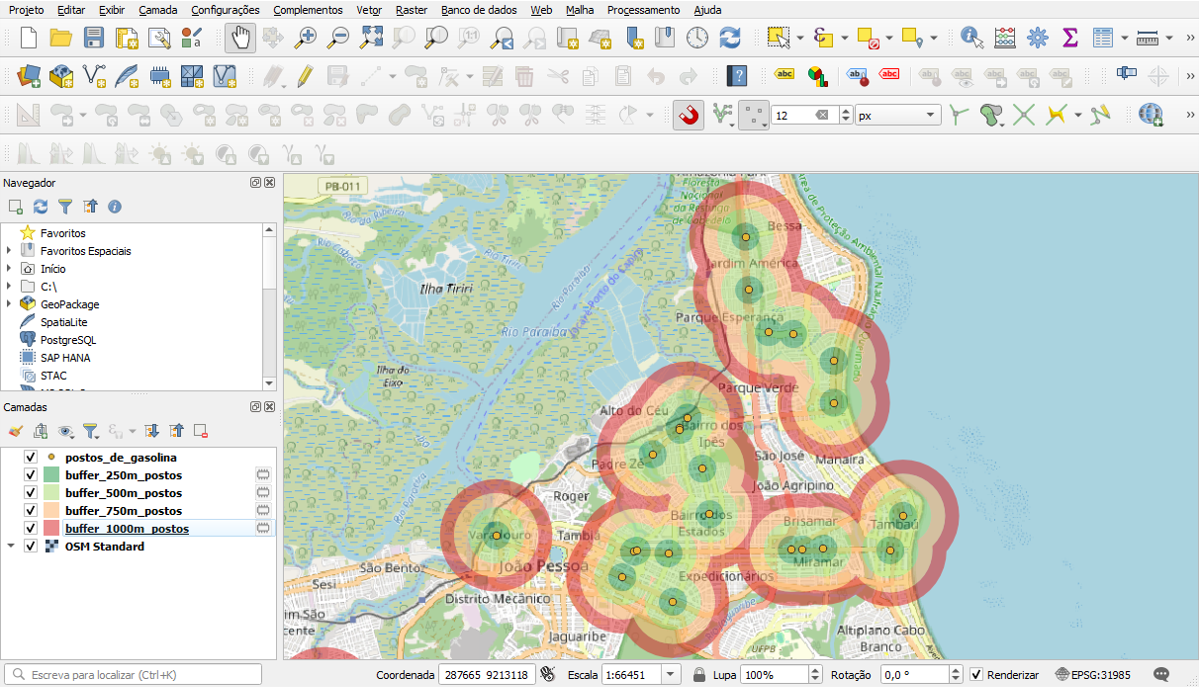Open the Processamento menu
The image size is (1199, 687).
tap(643, 9)
